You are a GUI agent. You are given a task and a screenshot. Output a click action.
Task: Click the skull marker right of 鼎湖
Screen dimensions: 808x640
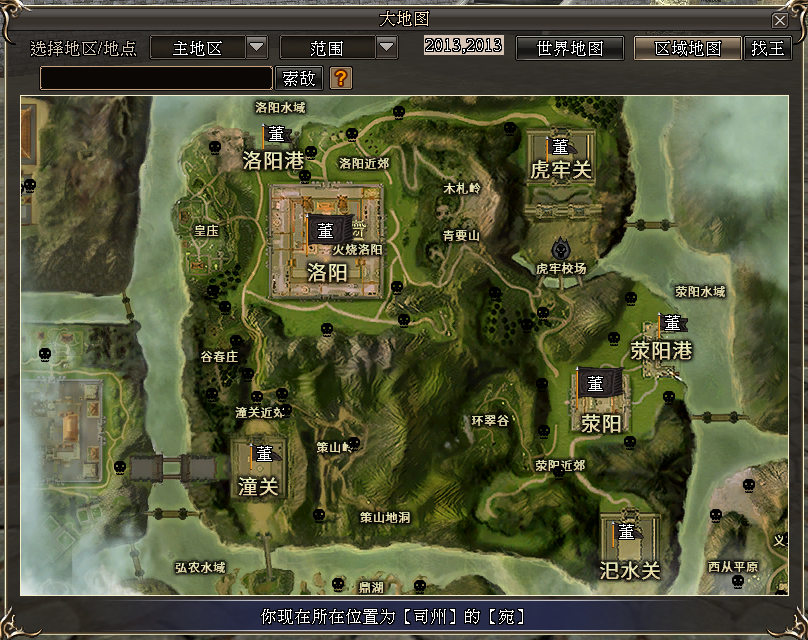pos(420,586)
